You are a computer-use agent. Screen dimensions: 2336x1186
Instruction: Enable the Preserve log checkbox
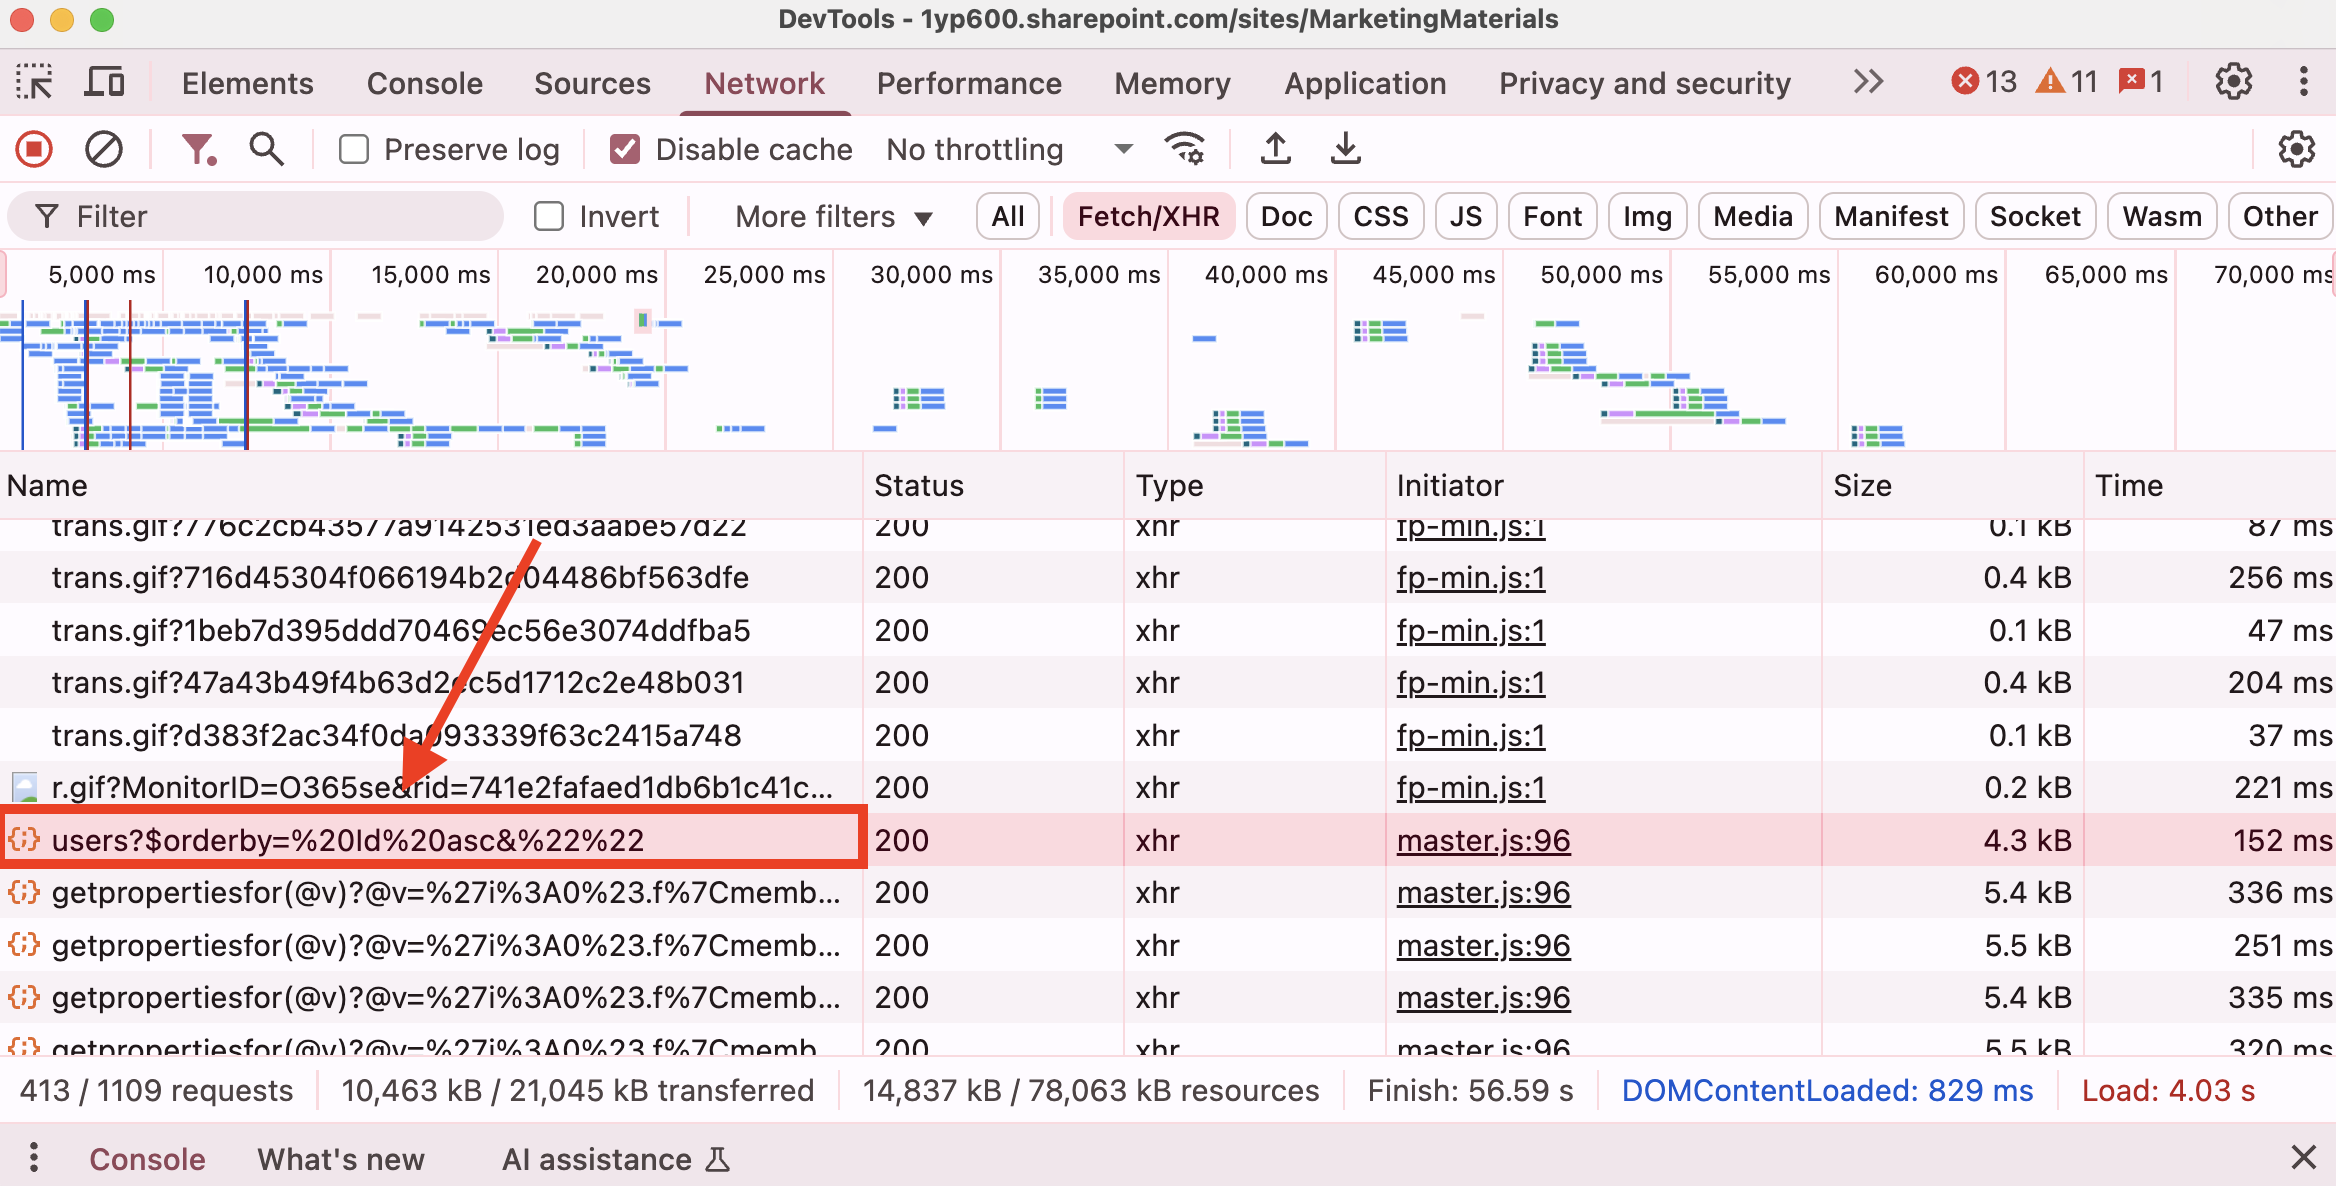pos(354,150)
